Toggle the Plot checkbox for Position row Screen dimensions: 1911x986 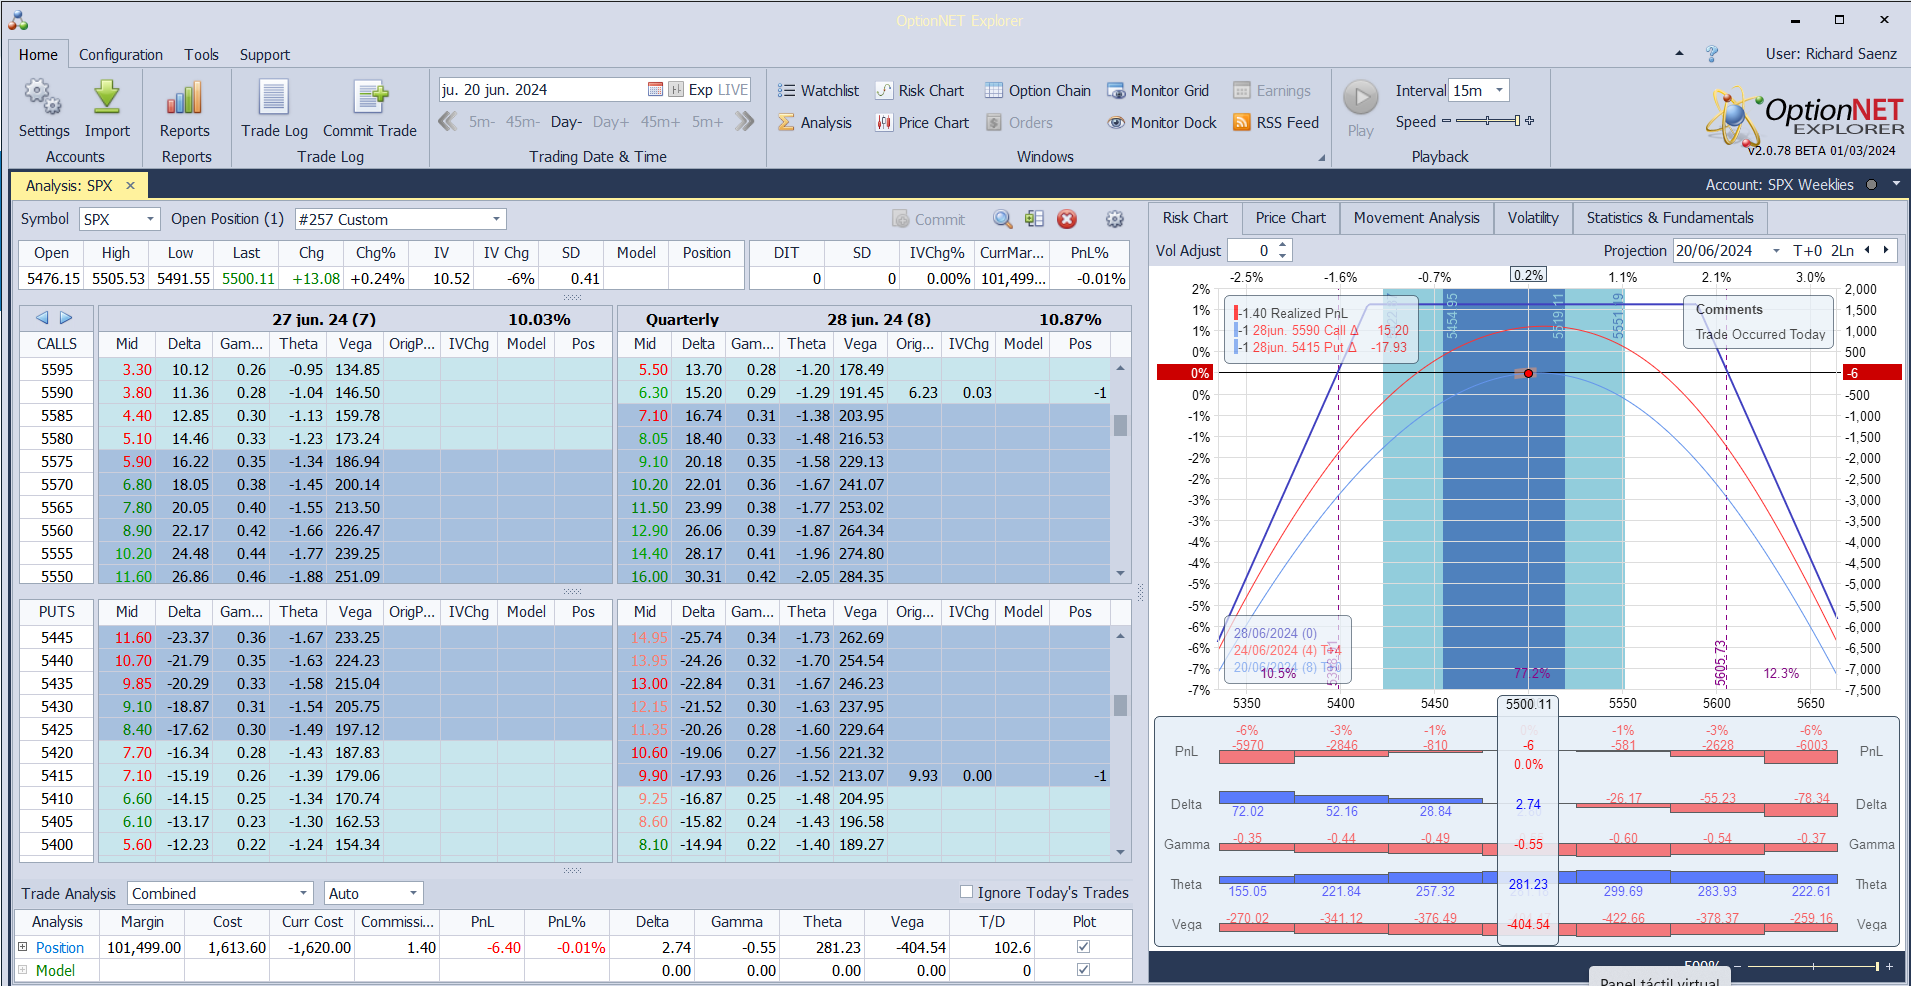[1083, 947]
